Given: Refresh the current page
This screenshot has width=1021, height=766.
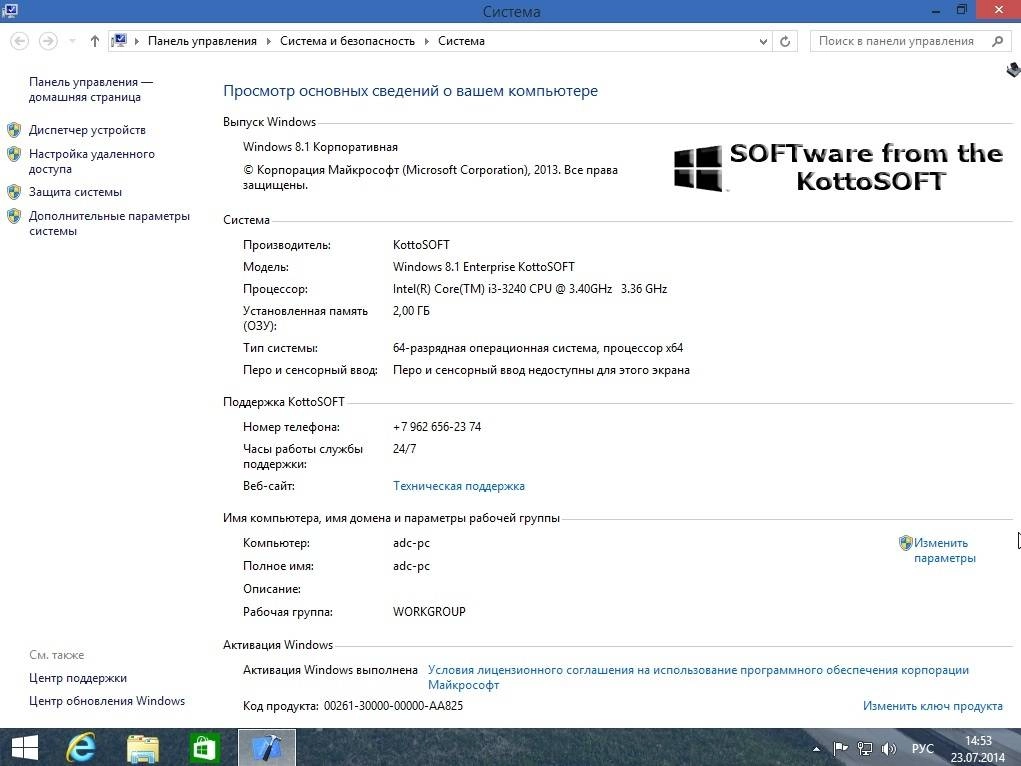Looking at the screenshot, I should tap(785, 41).
